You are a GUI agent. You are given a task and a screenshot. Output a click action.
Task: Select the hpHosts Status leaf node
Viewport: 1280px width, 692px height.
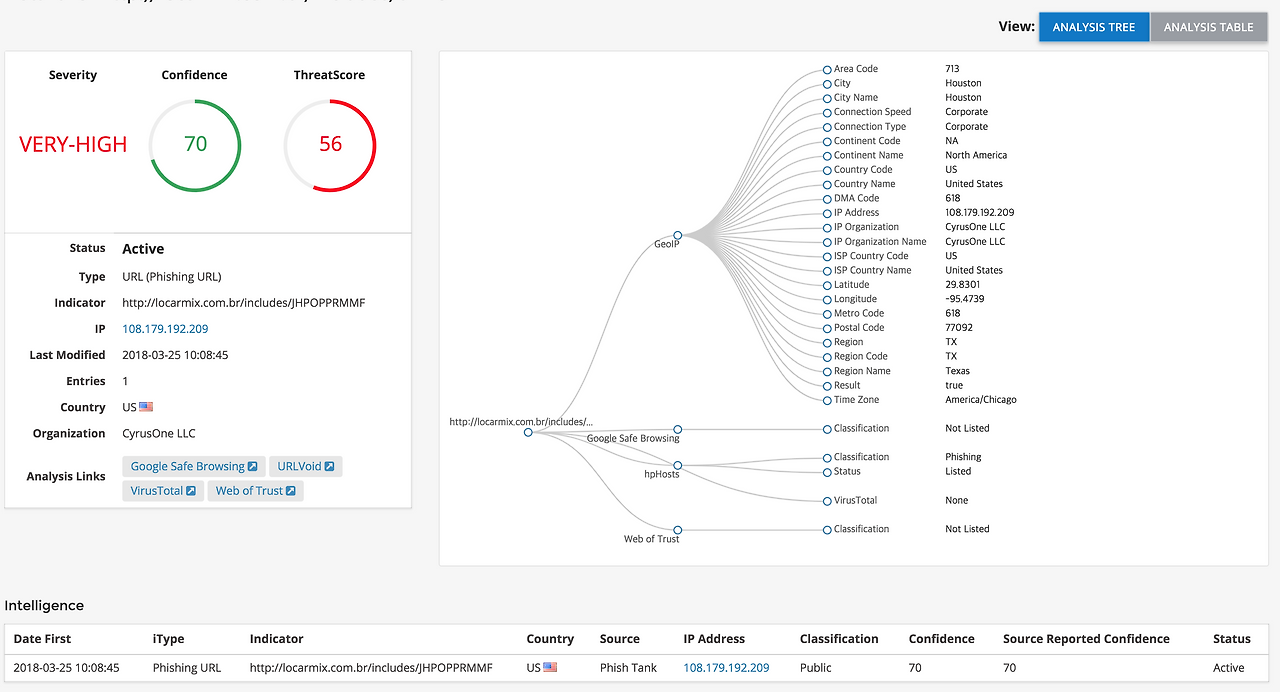(x=827, y=472)
